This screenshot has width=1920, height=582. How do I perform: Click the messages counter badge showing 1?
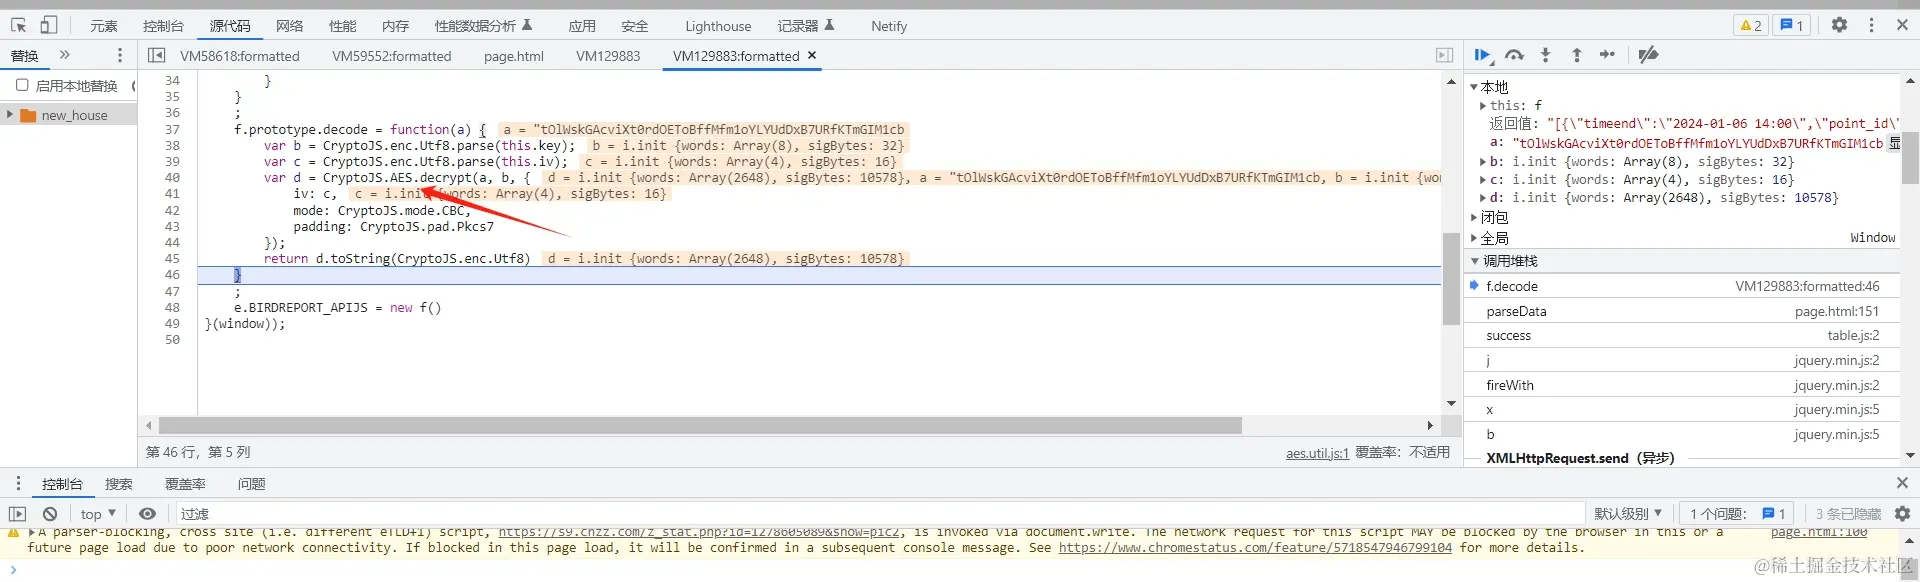coord(1791,25)
